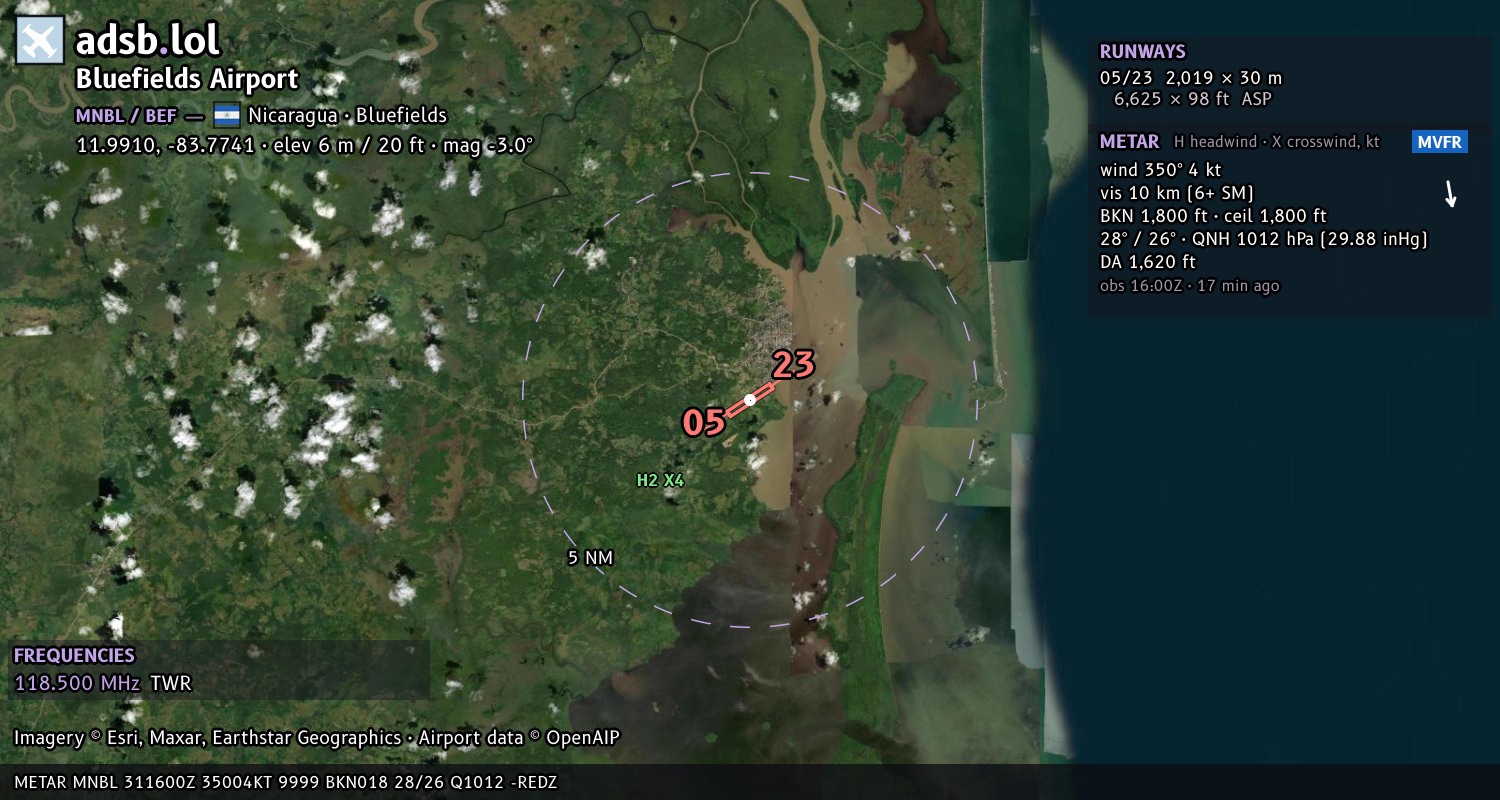Click the raw METAR string in bottom bar

[285, 782]
